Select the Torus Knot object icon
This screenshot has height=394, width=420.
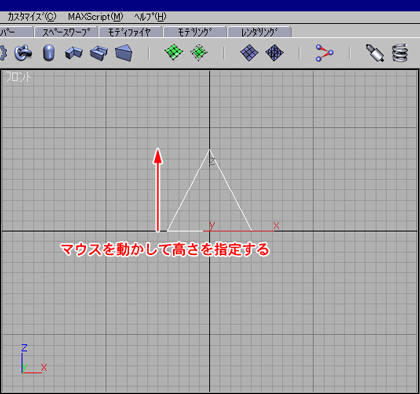(23, 53)
